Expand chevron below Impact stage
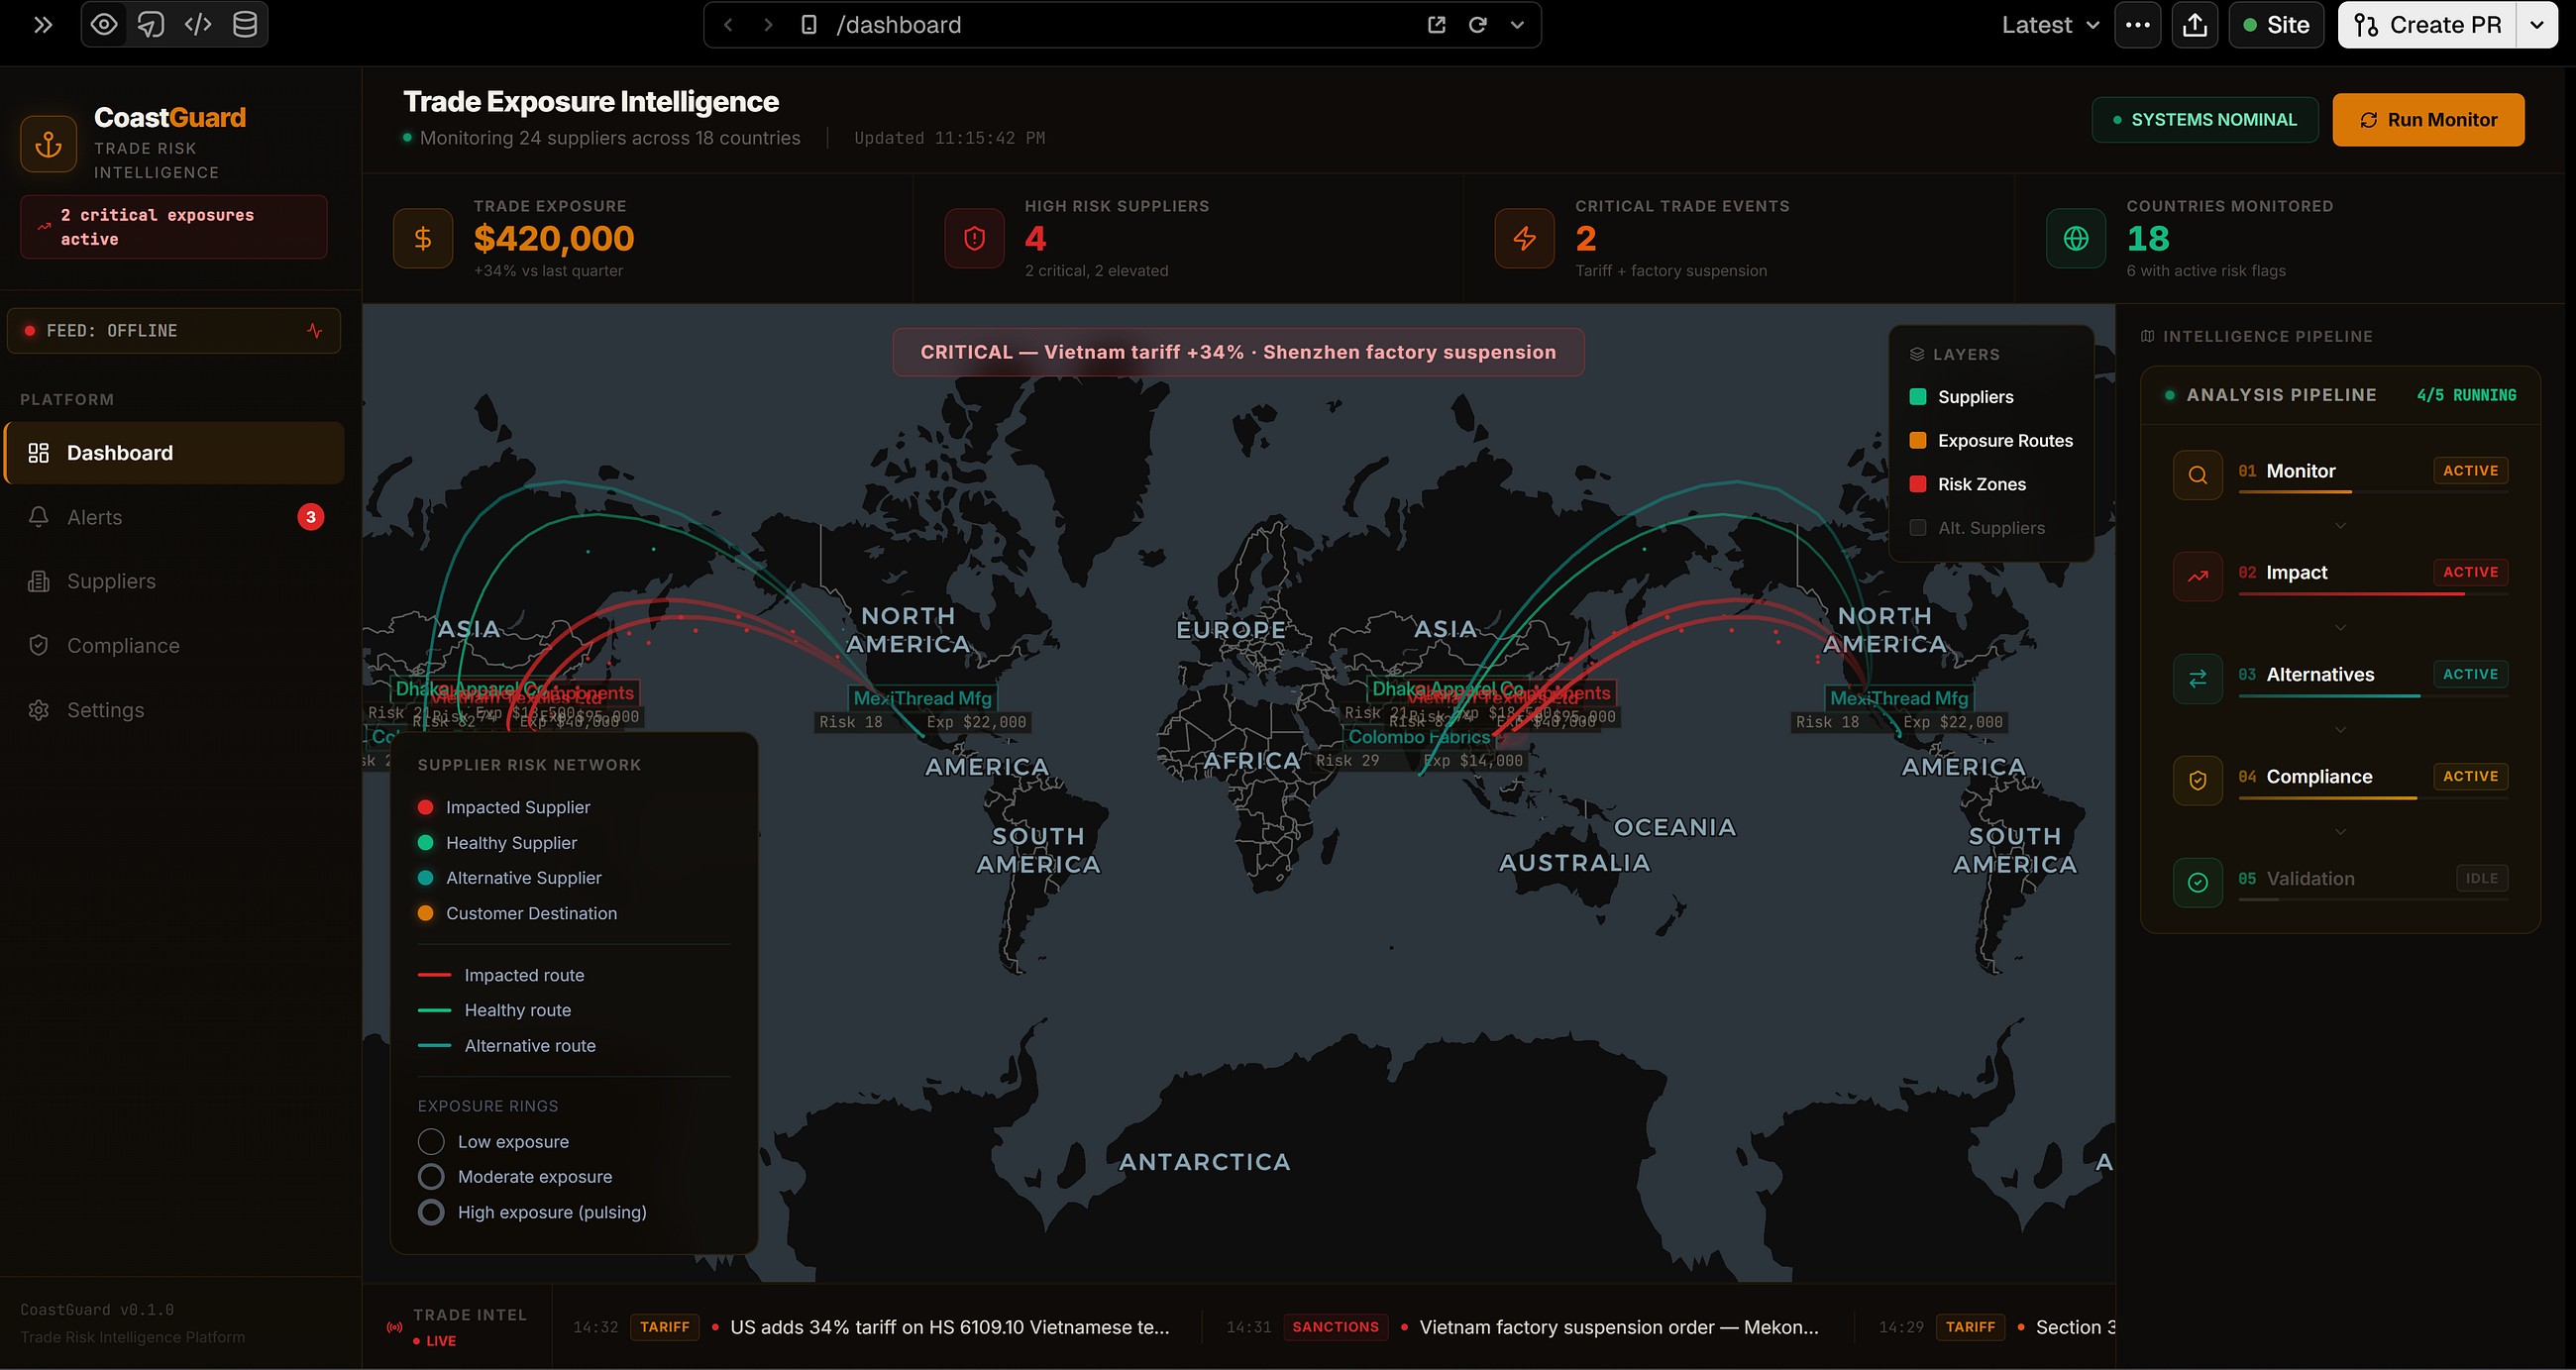 tap(2340, 628)
